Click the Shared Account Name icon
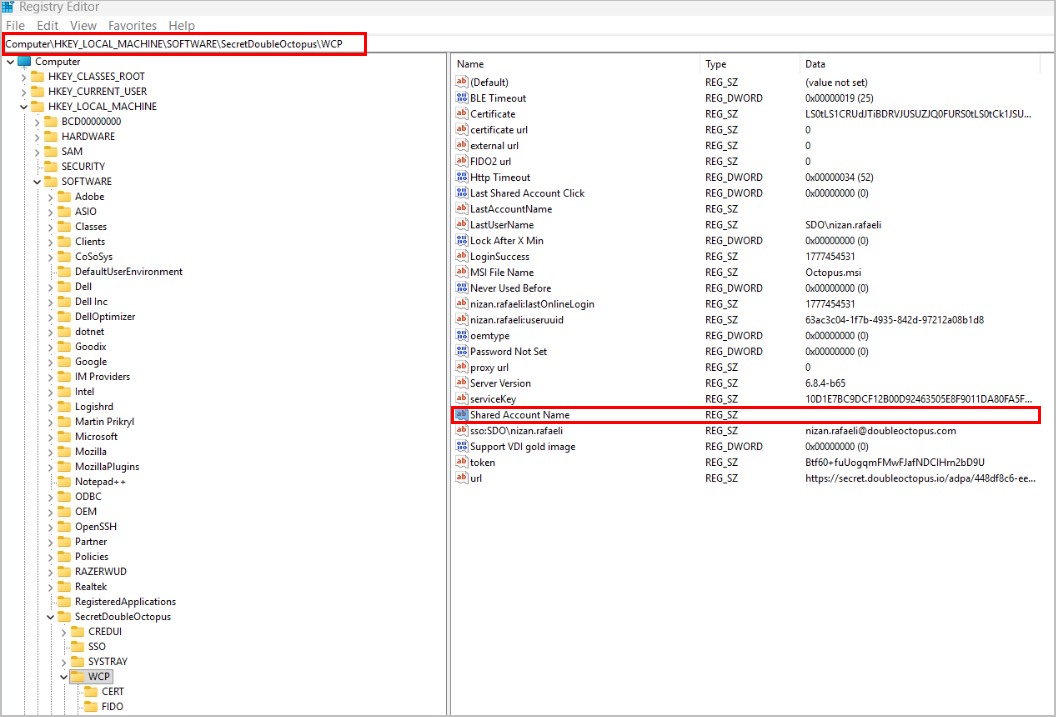1056x717 pixels. pyautogui.click(x=461, y=414)
